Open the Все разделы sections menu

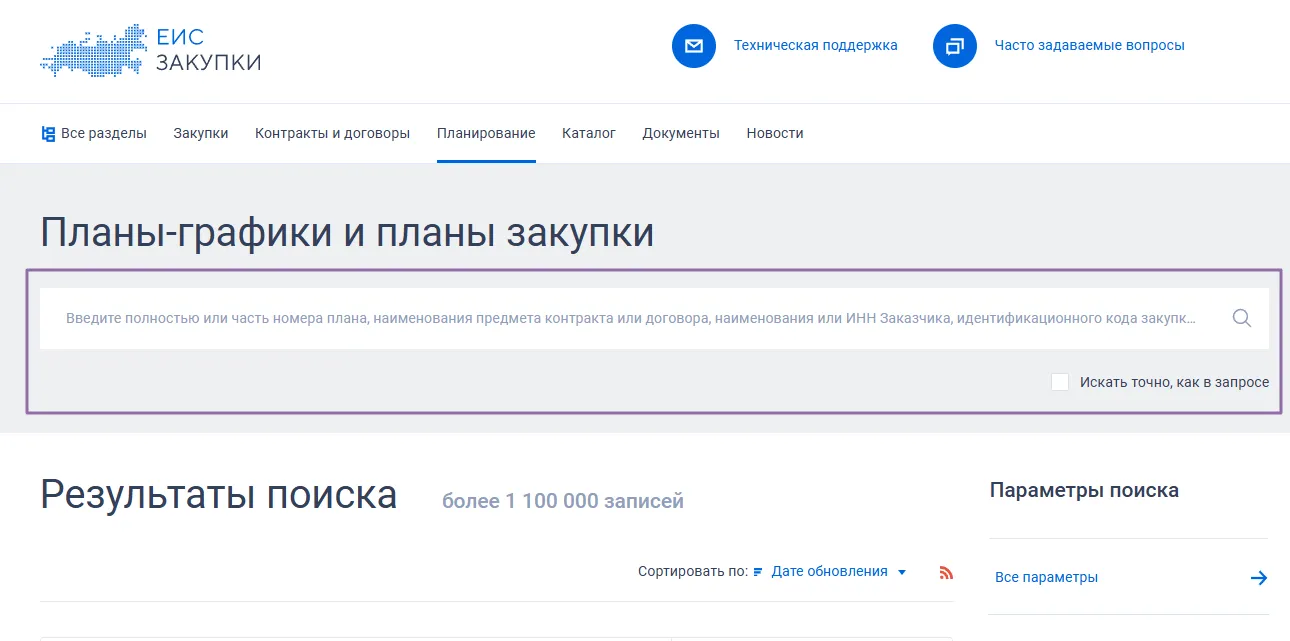coord(94,133)
